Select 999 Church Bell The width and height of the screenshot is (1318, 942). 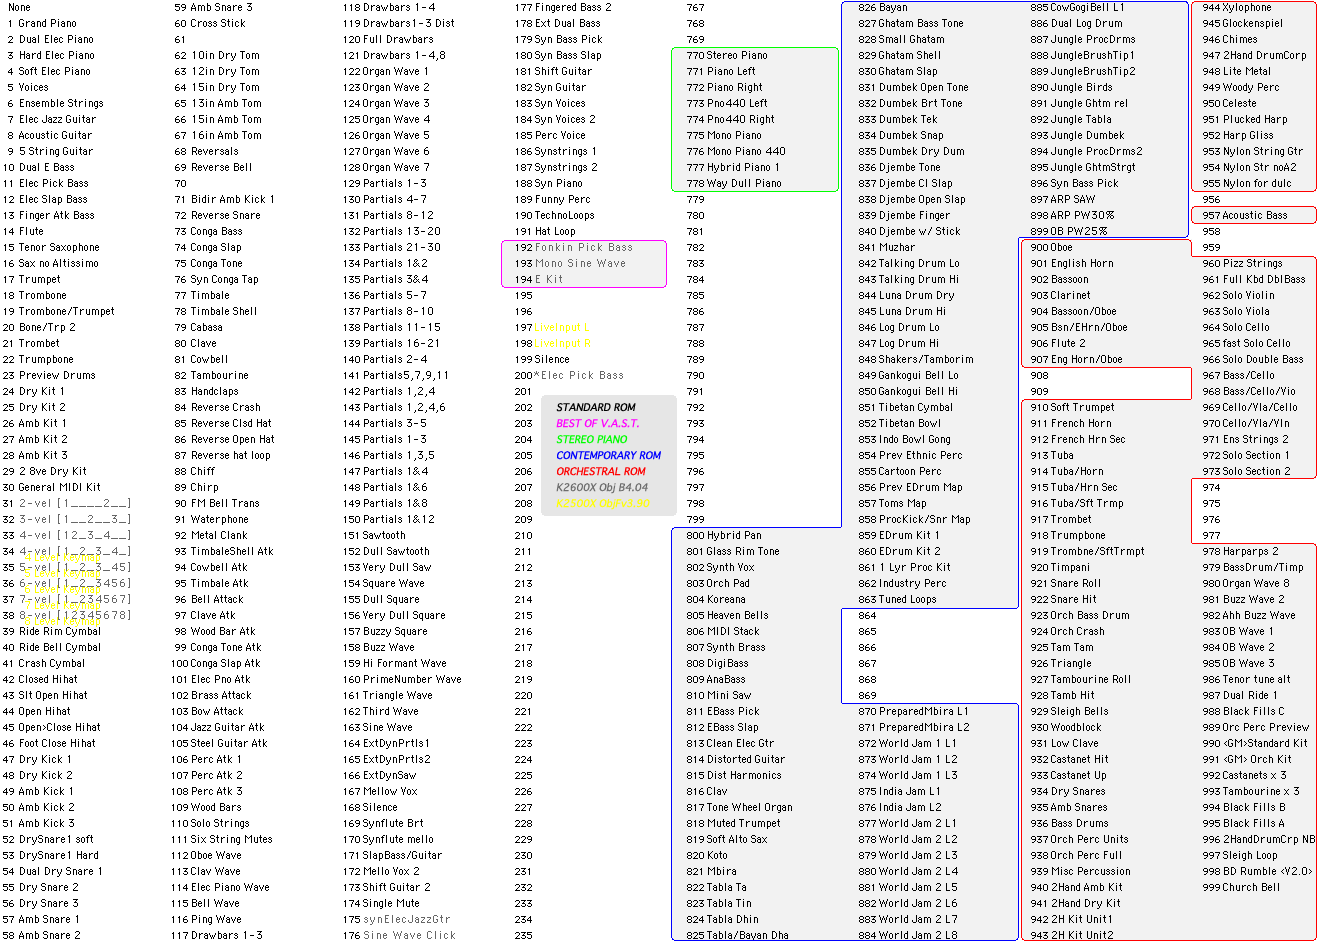click(x=1241, y=887)
